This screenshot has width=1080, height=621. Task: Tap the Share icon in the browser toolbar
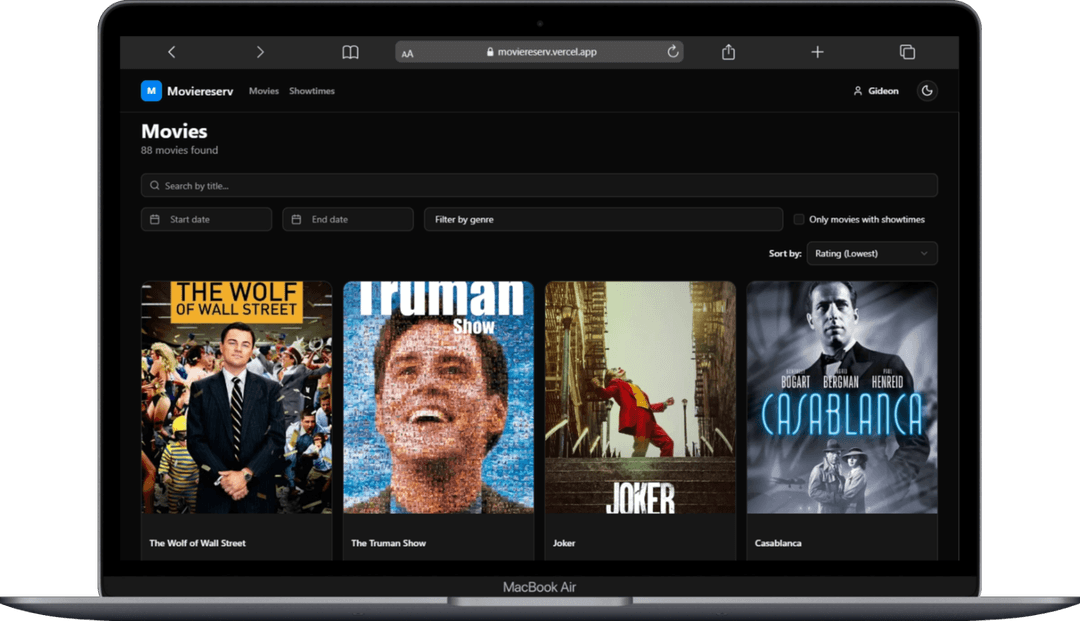[x=729, y=52]
